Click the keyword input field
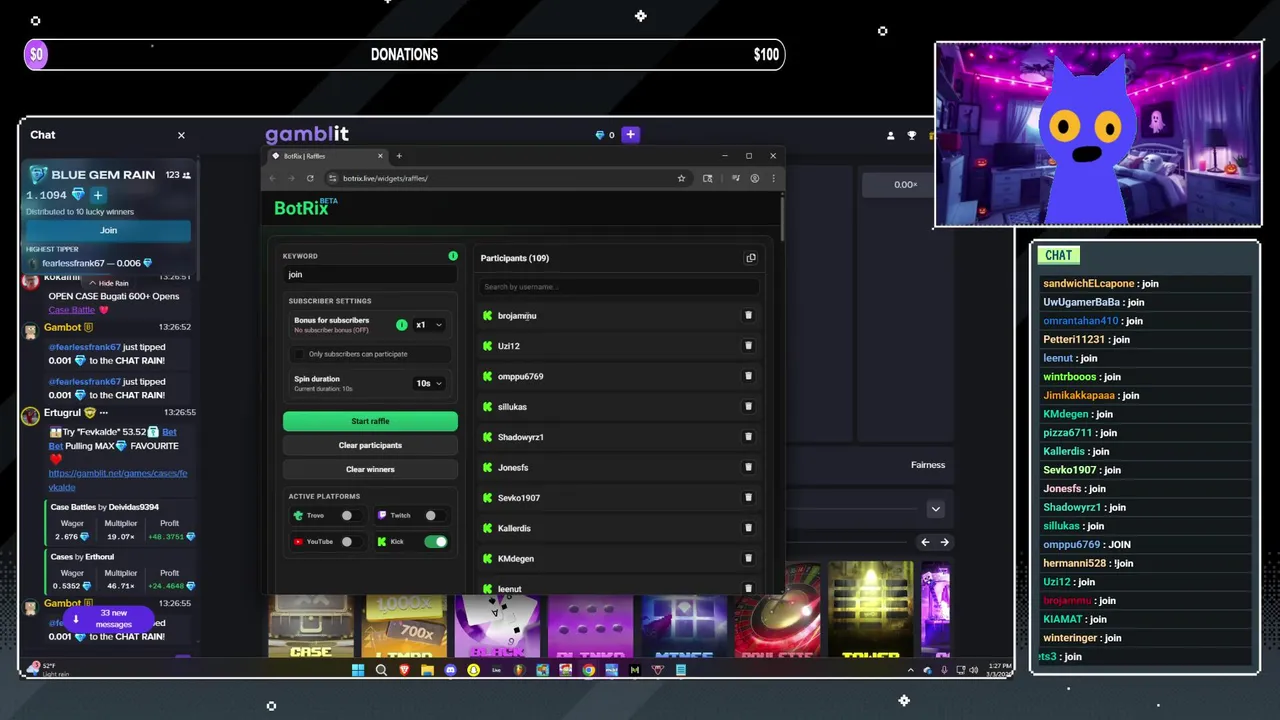This screenshot has height=720, width=1280. (370, 274)
